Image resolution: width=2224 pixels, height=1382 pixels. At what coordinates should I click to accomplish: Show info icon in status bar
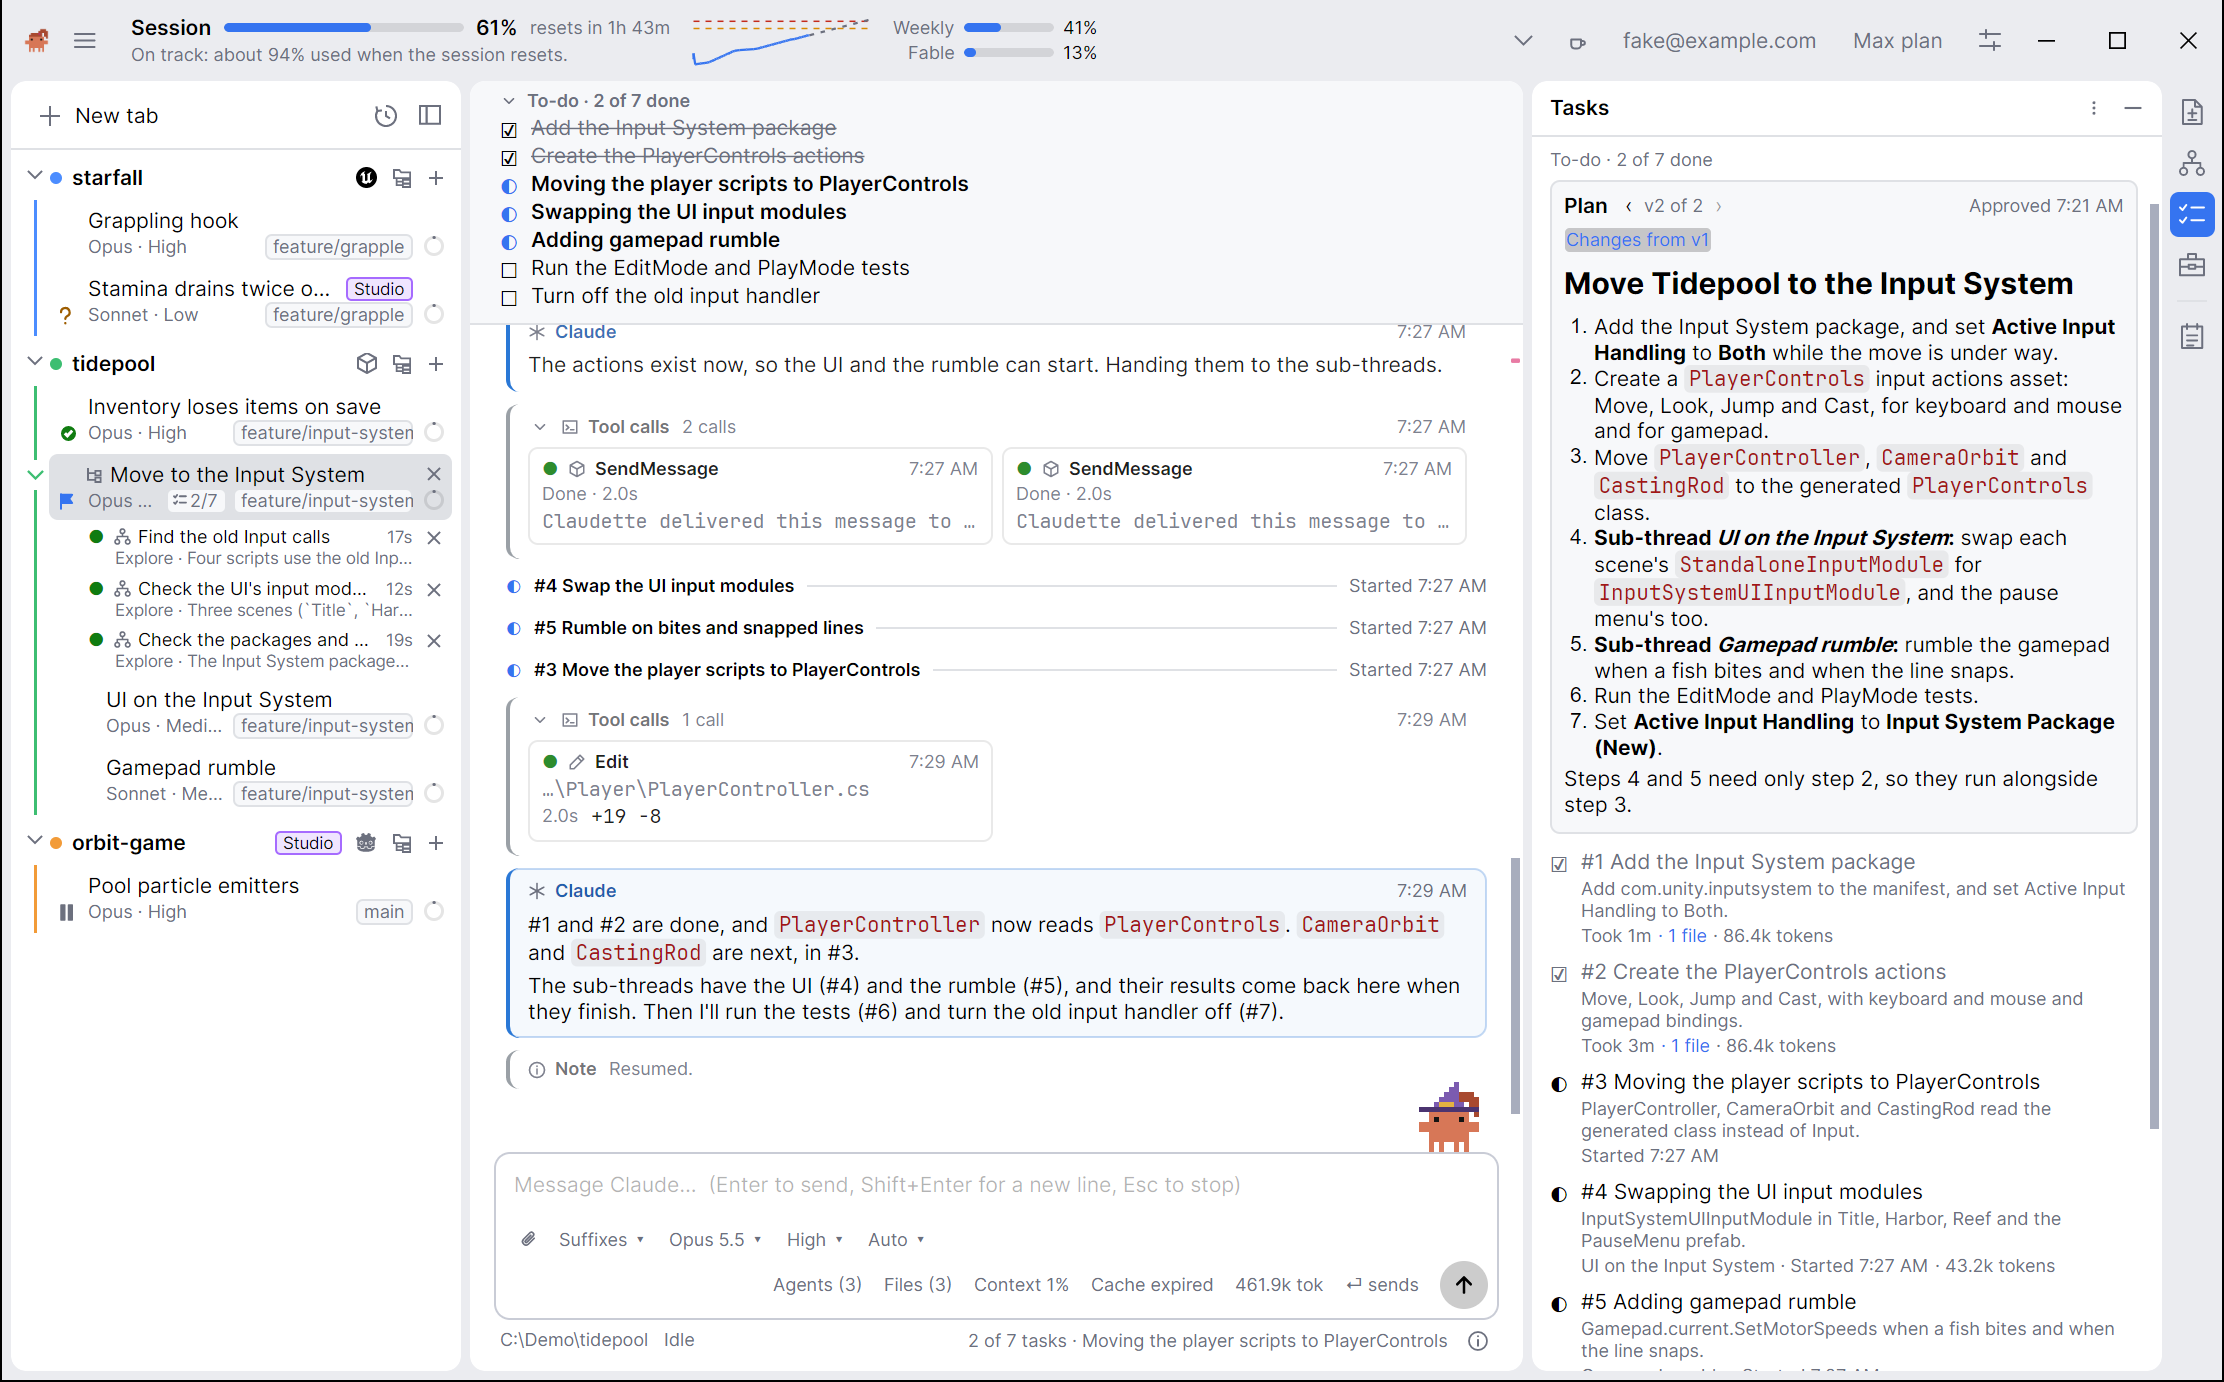[x=1478, y=1341]
